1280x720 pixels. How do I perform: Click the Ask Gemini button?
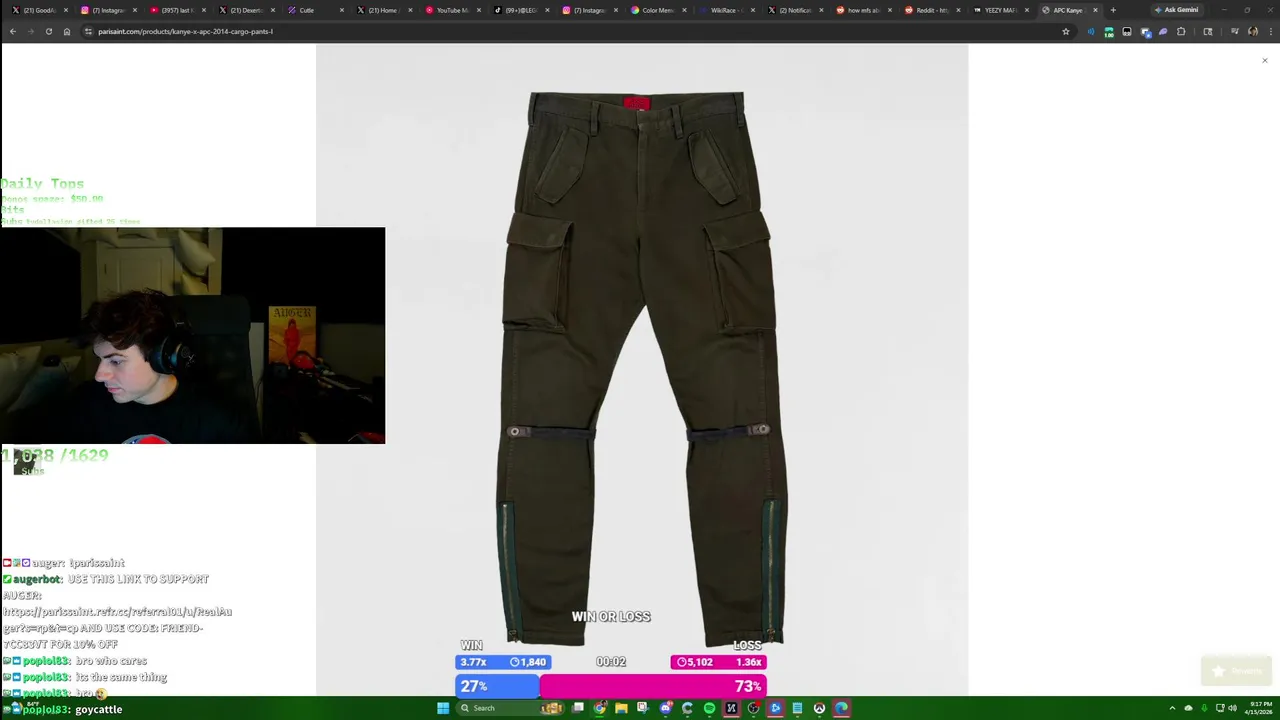tap(1176, 10)
